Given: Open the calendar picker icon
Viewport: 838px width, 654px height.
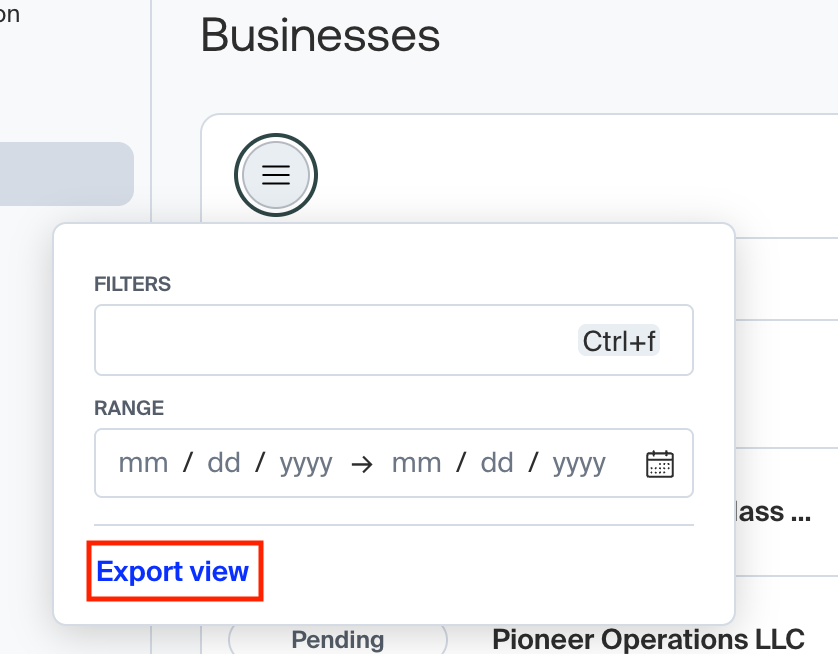Looking at the screenshot, I should (x=660, y=464).
